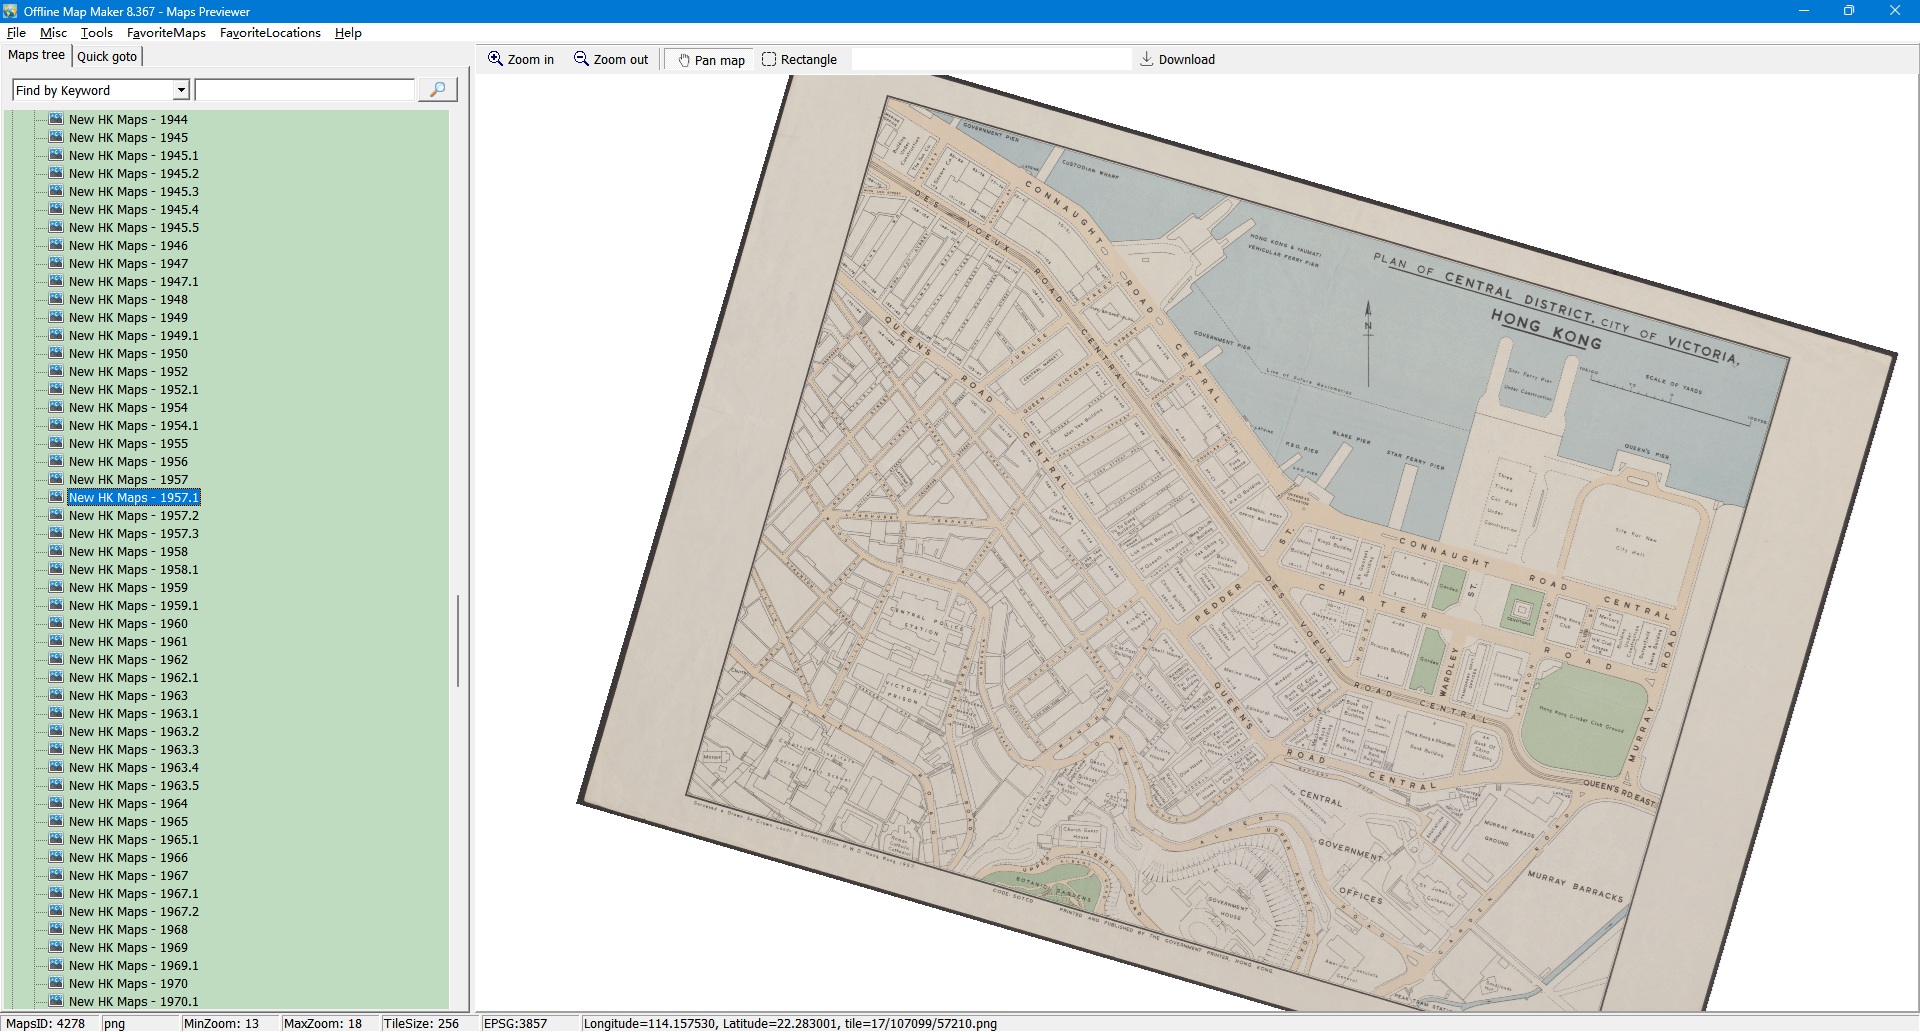
Task: Open the Find by Keyword dropdown
Action: click(x=181, y=90)
